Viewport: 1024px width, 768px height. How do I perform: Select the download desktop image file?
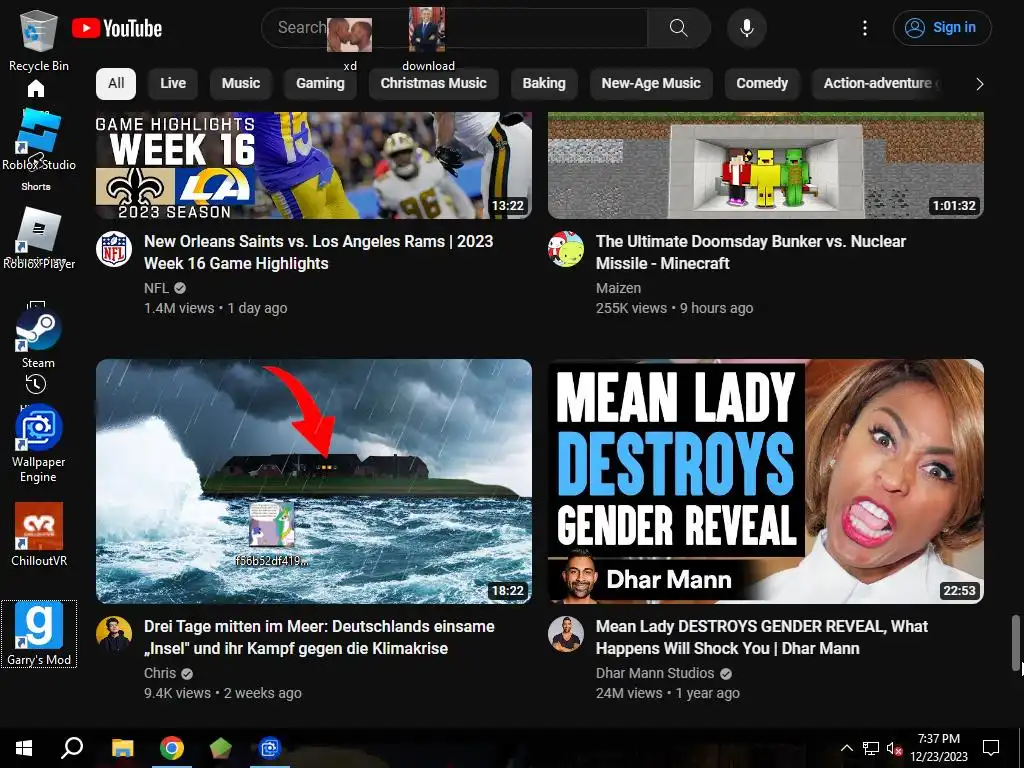point(428,39)
